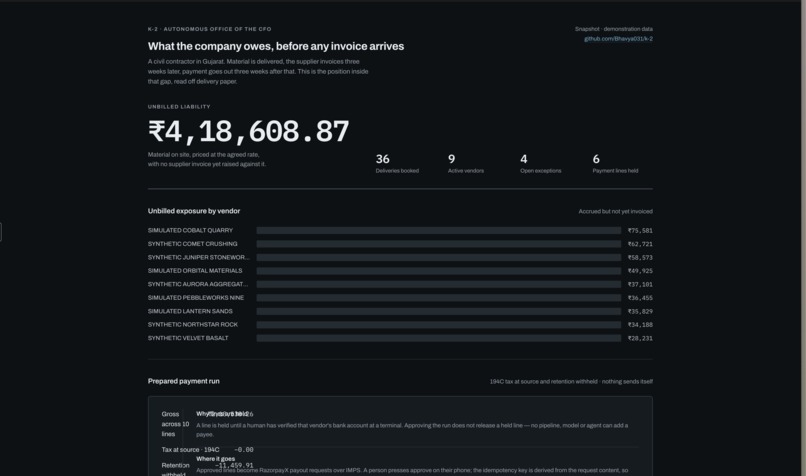Click the "UNBILLED LIABILITY" label
Image resolution: width=806 pixels, height=476 pixels.
179,107
